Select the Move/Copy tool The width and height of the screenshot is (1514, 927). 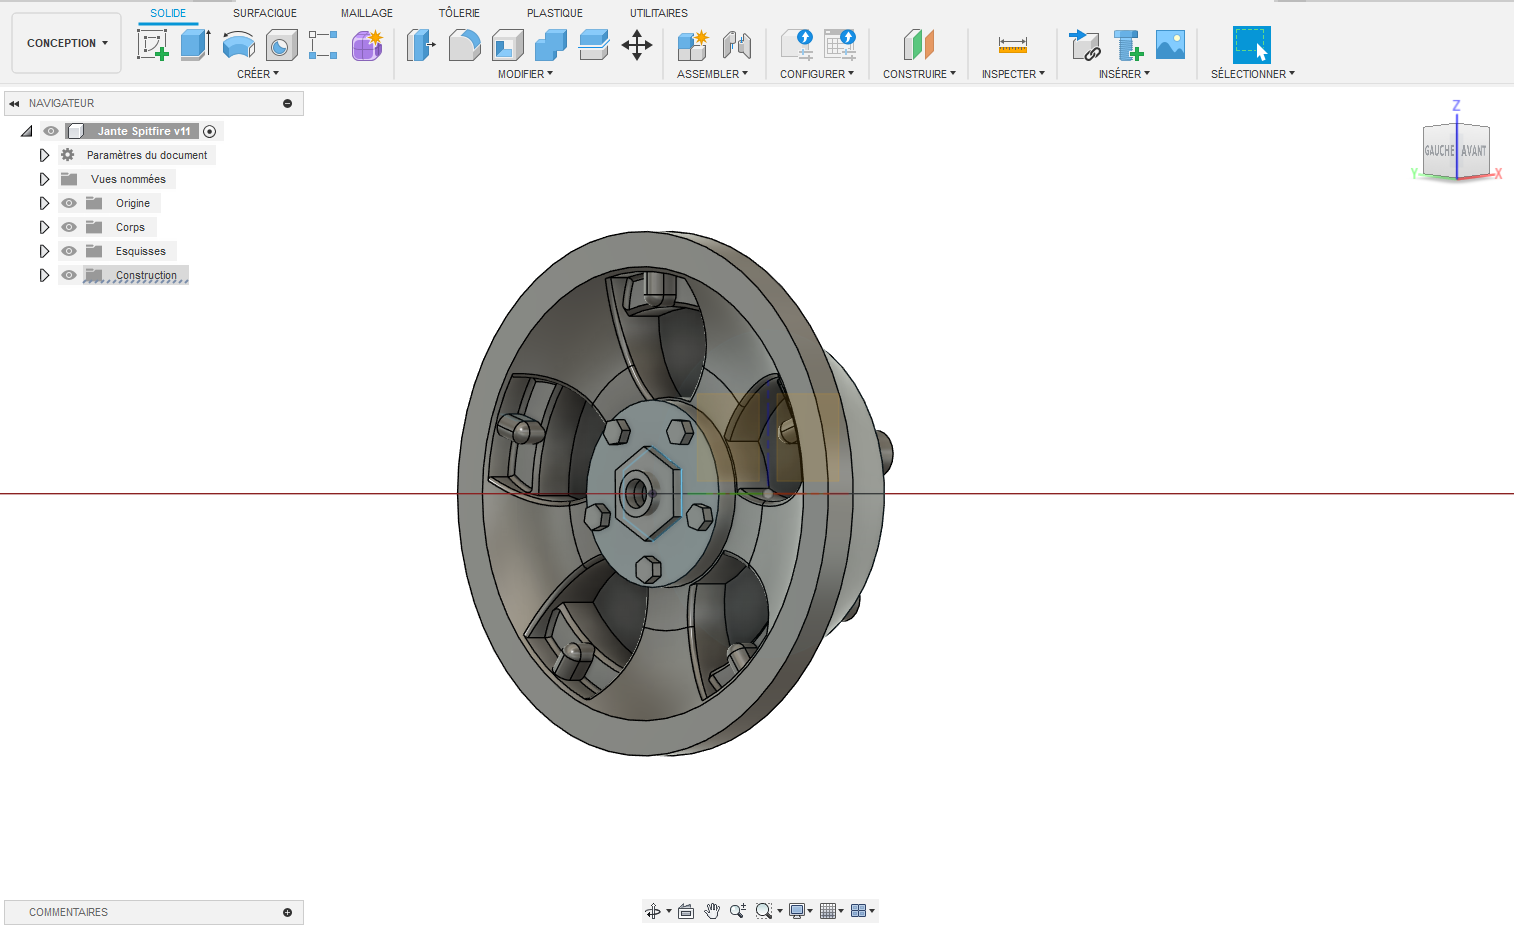637,45
